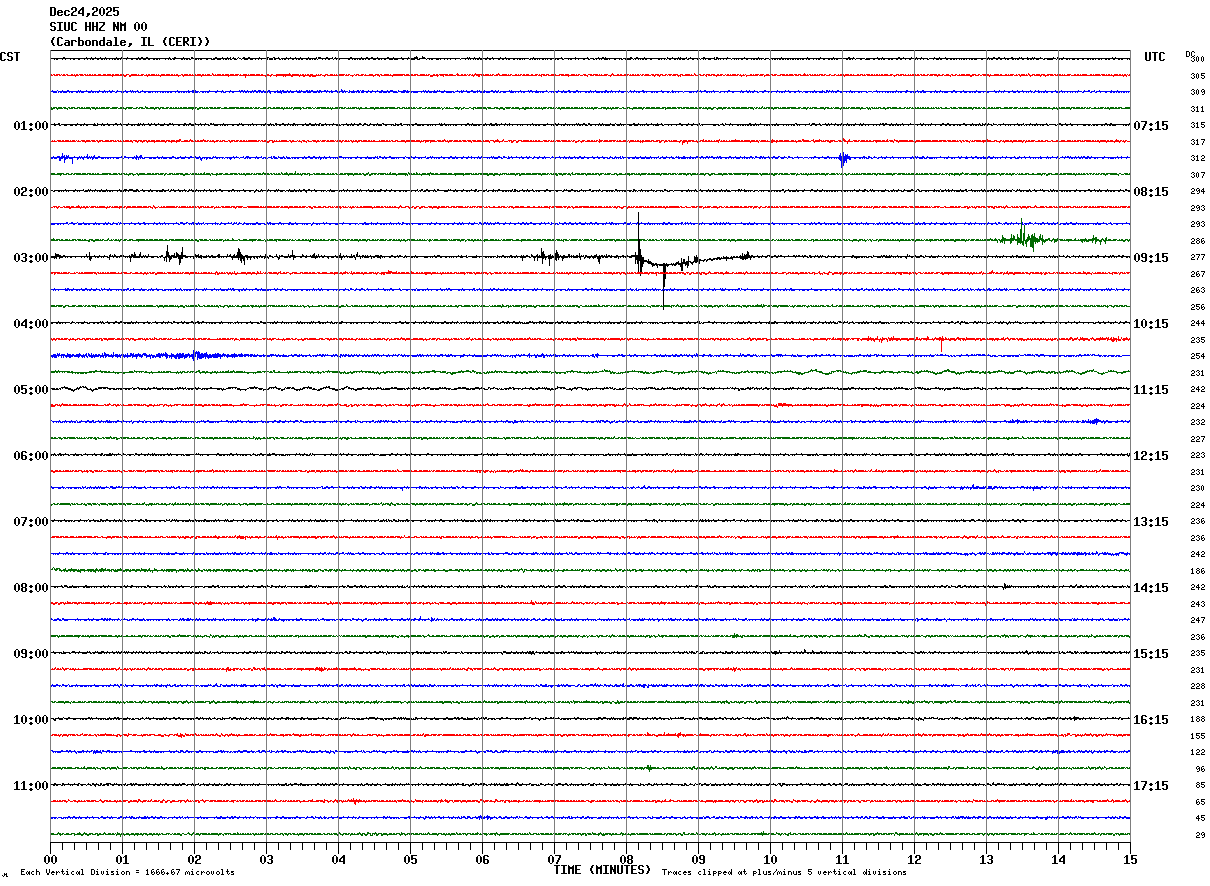
Task: Click minute axis tick label 15
Action: coord(1130,859)
